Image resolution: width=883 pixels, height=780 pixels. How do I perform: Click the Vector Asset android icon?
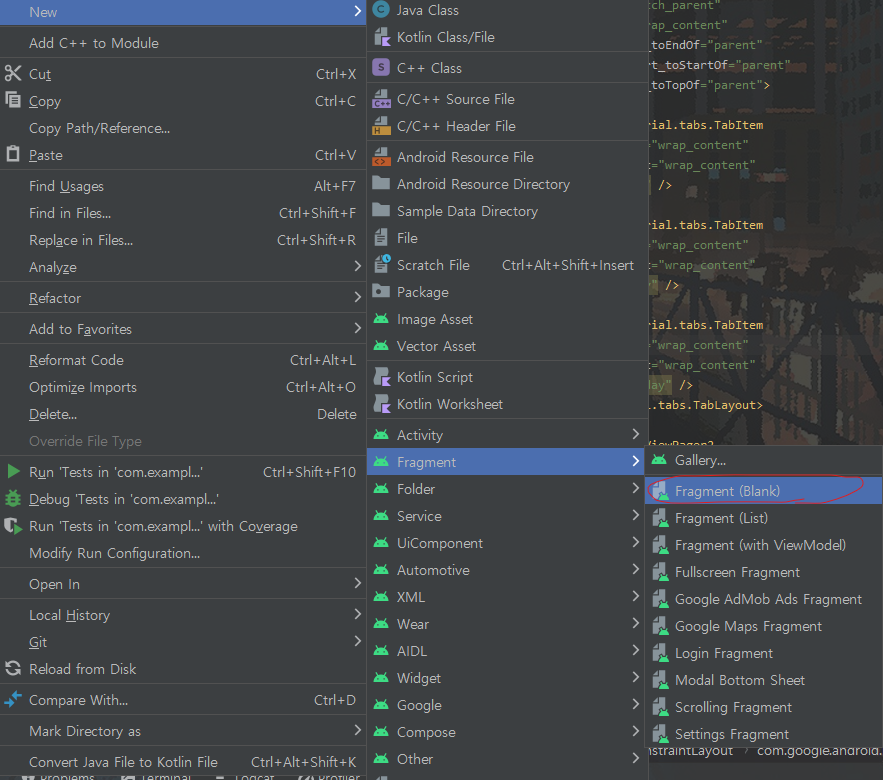click(x=381, y=346)
